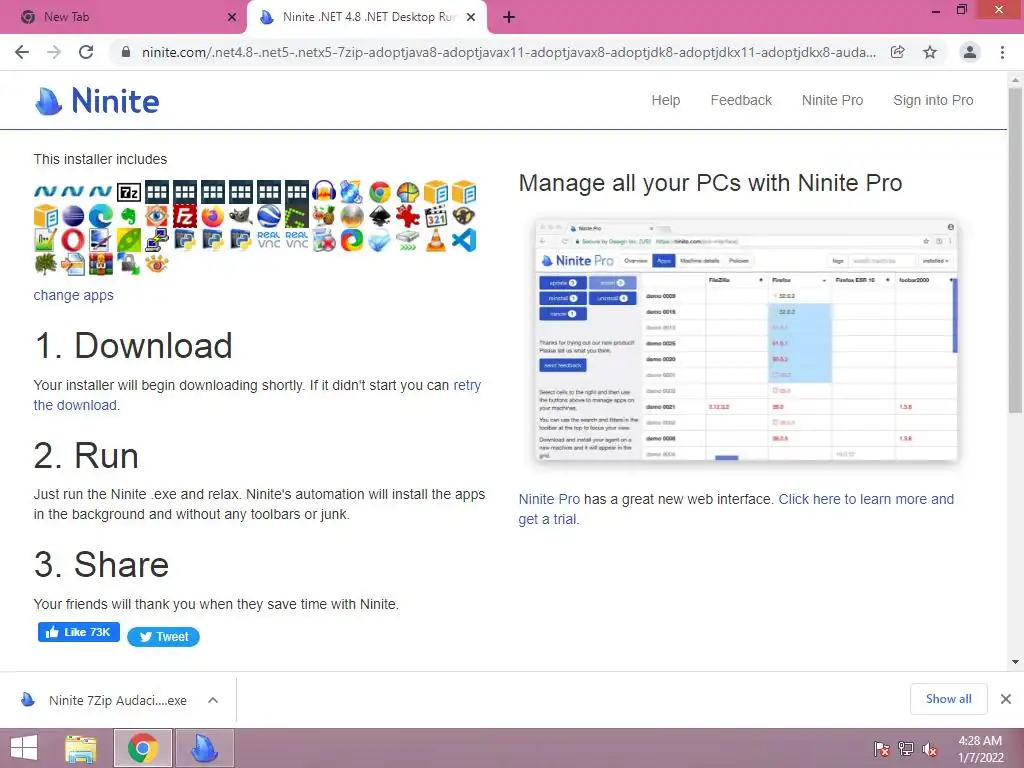The height and width of the screenshot is (768, 1024).
Task: Open Ninite Pro in the header navigation
Action: coord(832,100)
